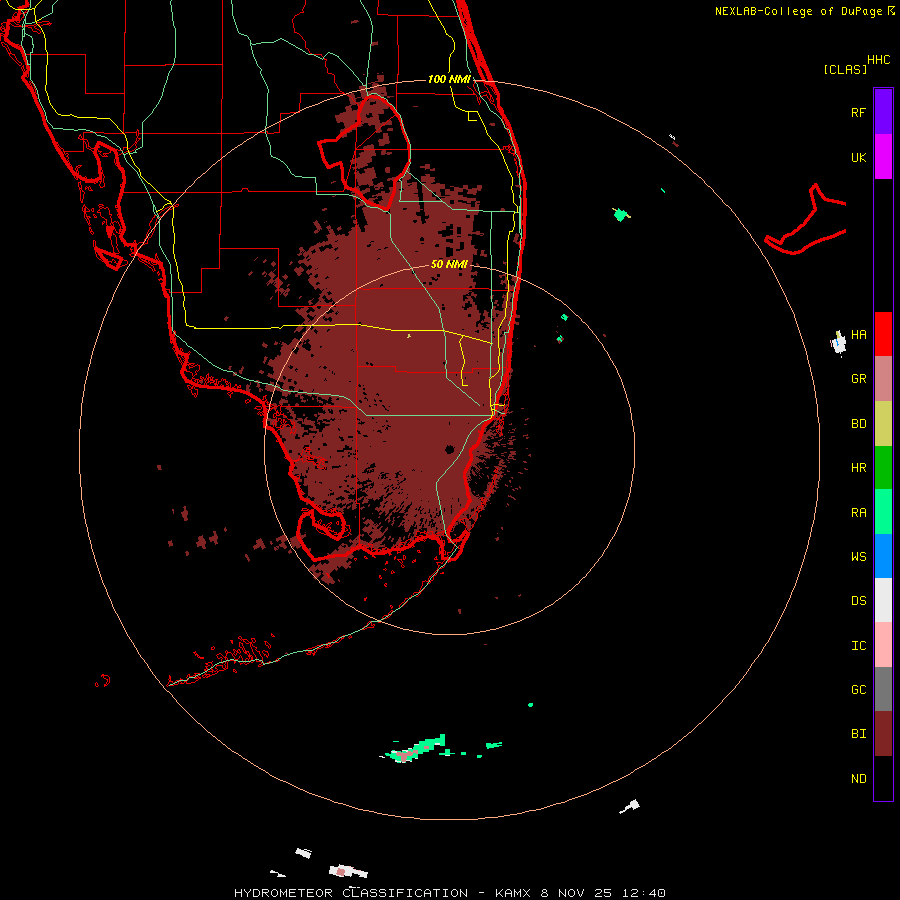Click the 'RF' legend label
Viewport: 900px width, 900px height.
click(858, 112)
